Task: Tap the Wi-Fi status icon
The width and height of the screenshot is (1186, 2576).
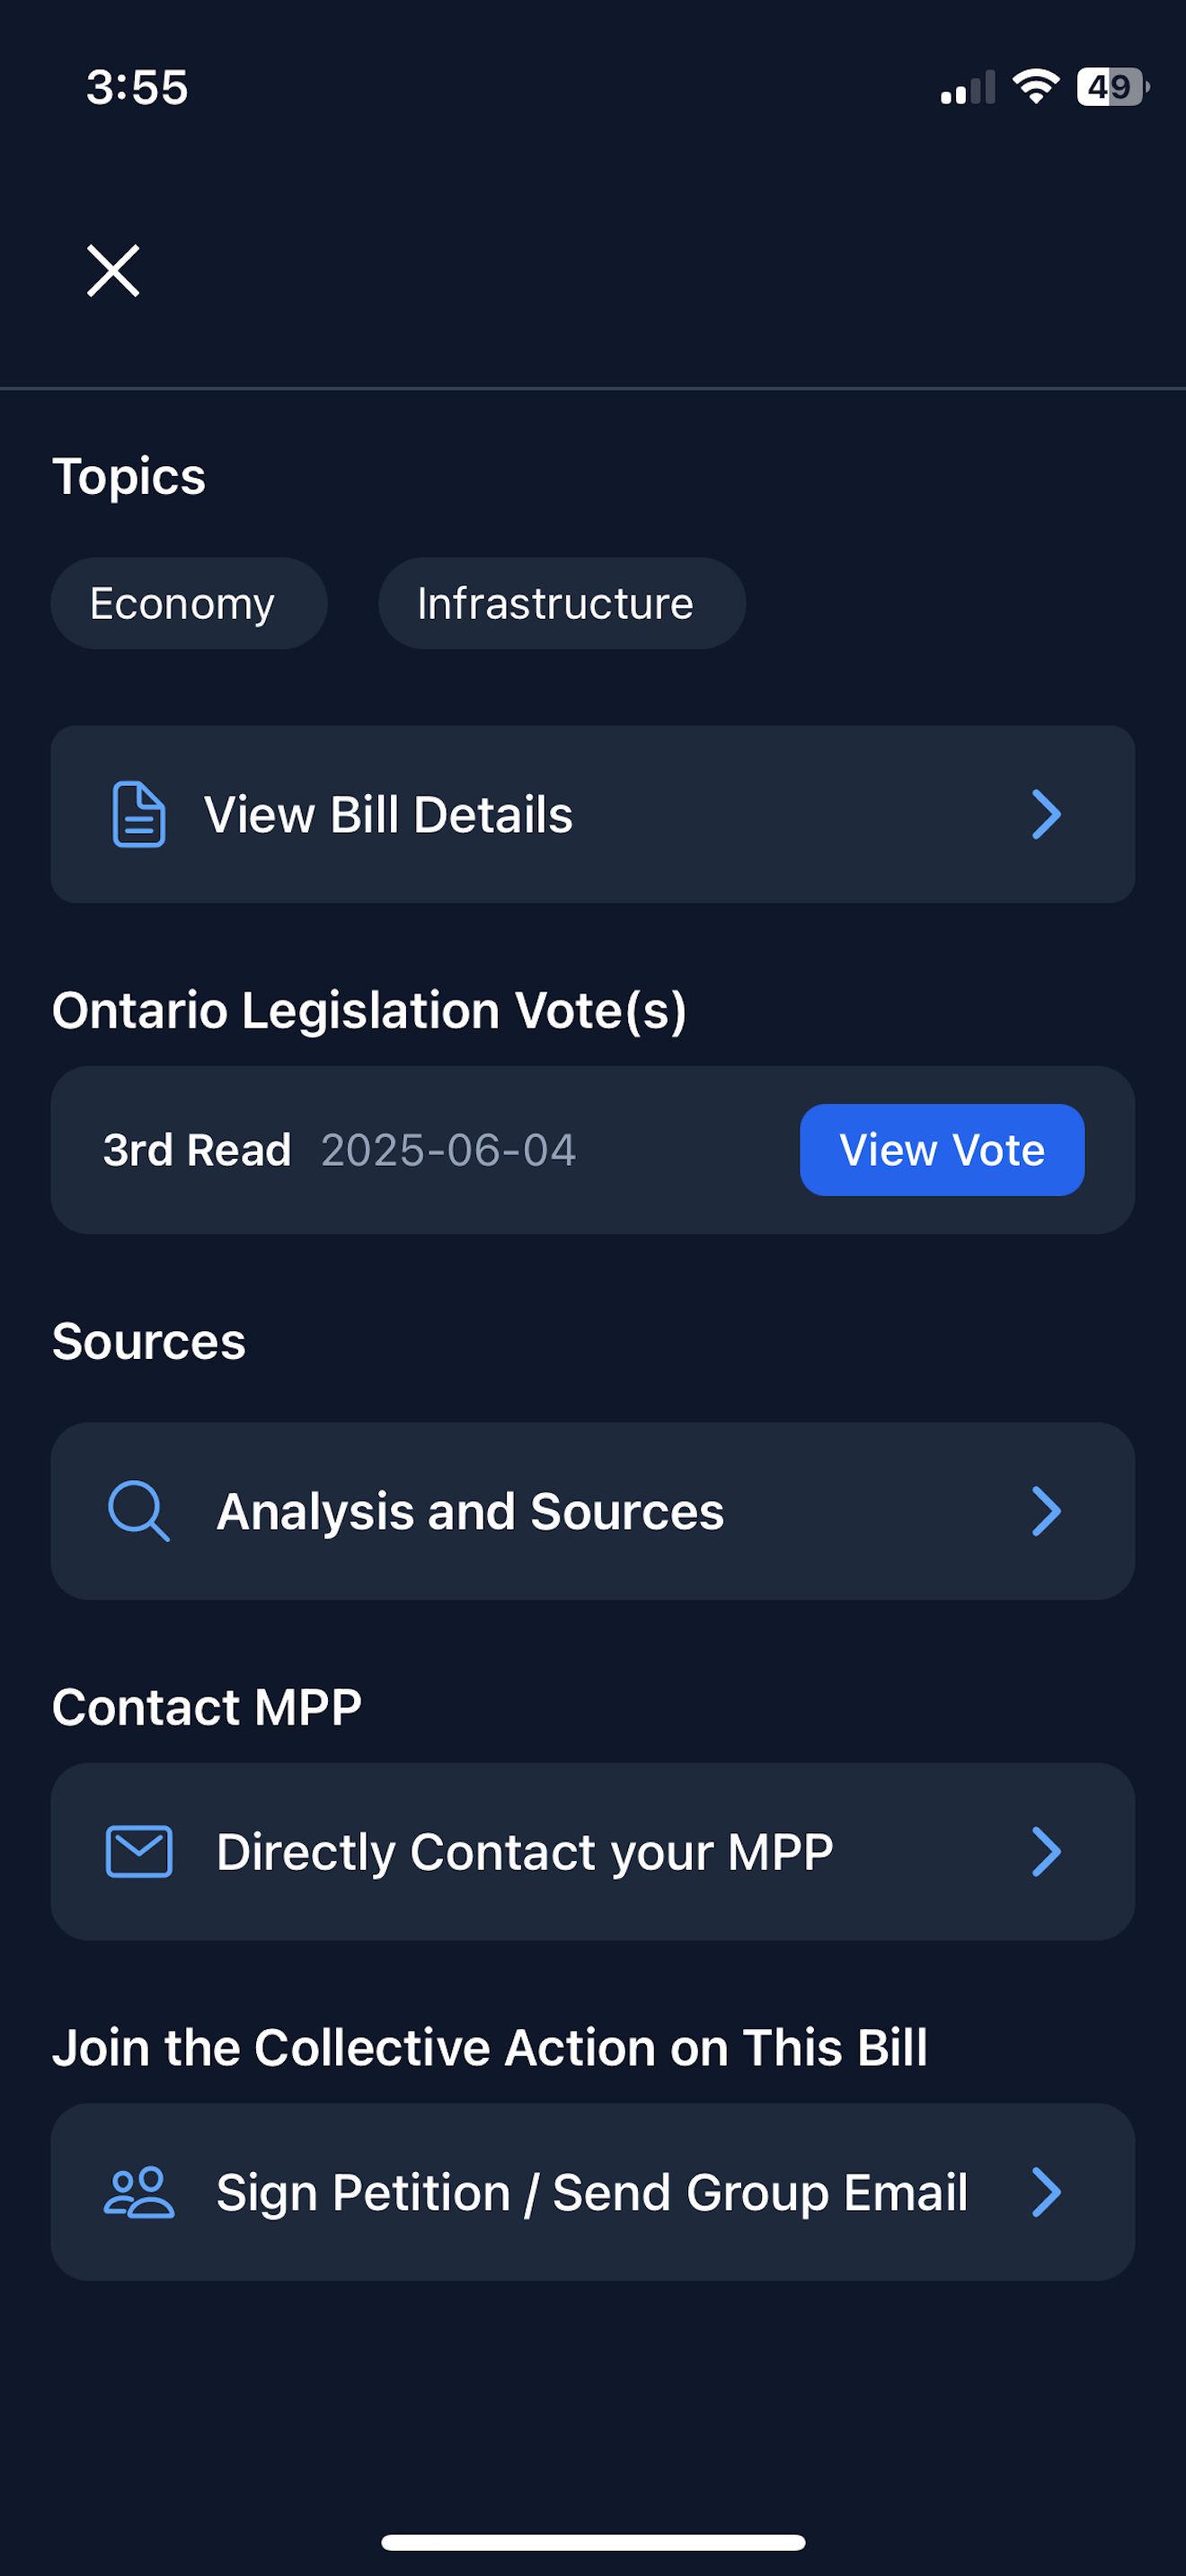Action: pyautogui.click(x=1036, y=87)
